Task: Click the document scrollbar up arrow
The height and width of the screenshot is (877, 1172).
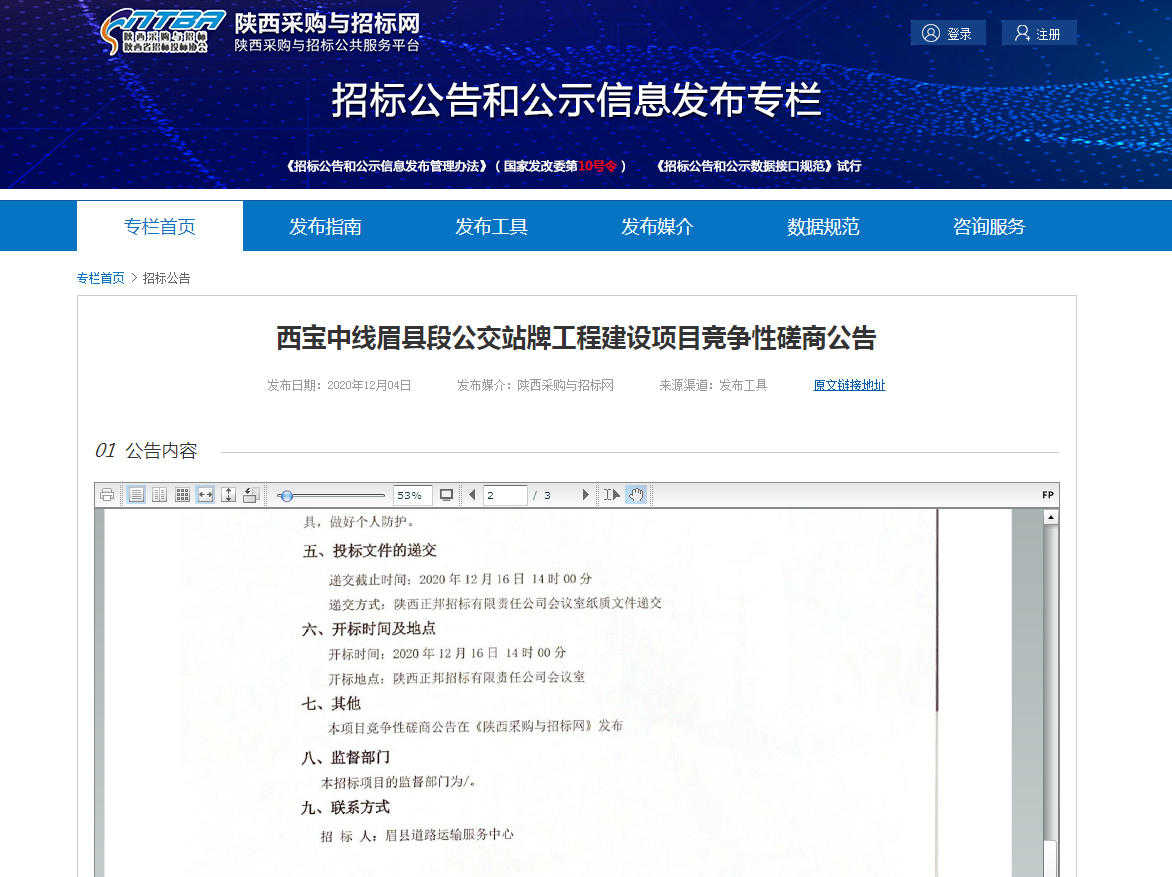Action: point(1050,518)
